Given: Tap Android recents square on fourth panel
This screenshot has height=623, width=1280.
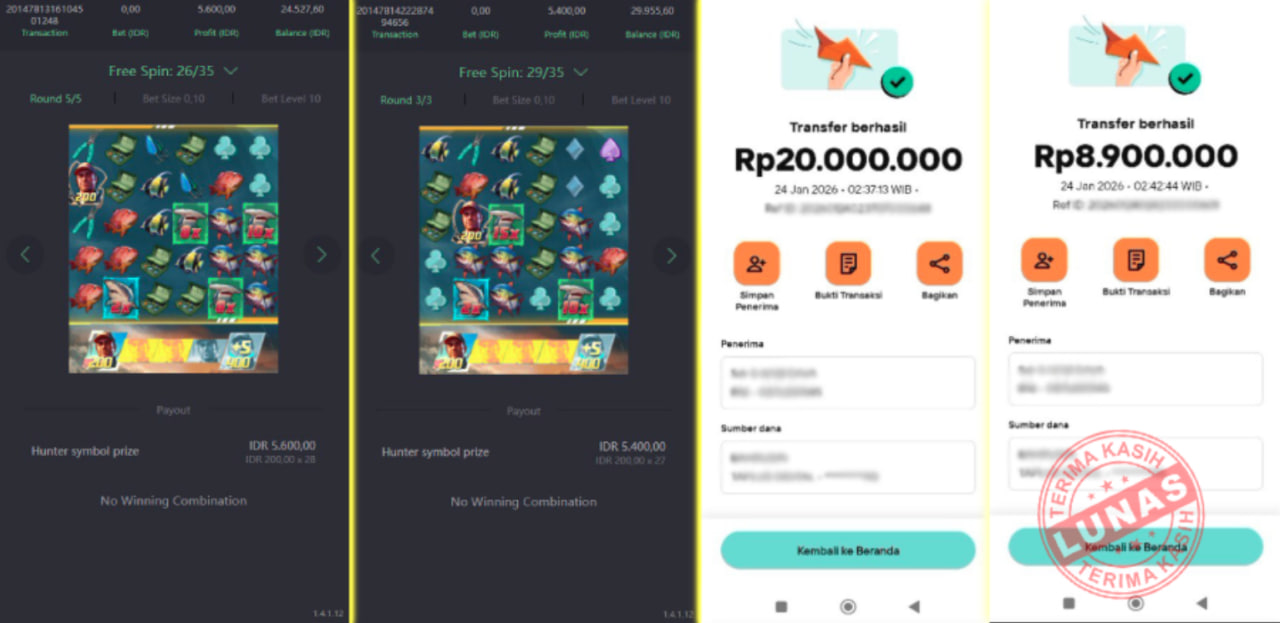Looking at the screenshot, I should click(x=1069, y=603).
